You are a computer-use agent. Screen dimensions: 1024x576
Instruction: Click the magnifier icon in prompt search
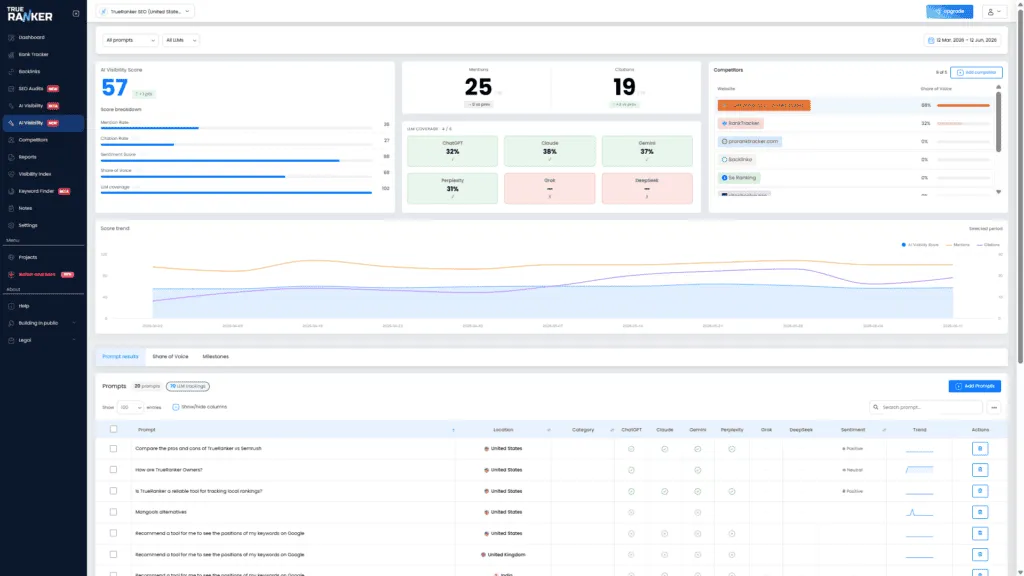pos(876,407)
